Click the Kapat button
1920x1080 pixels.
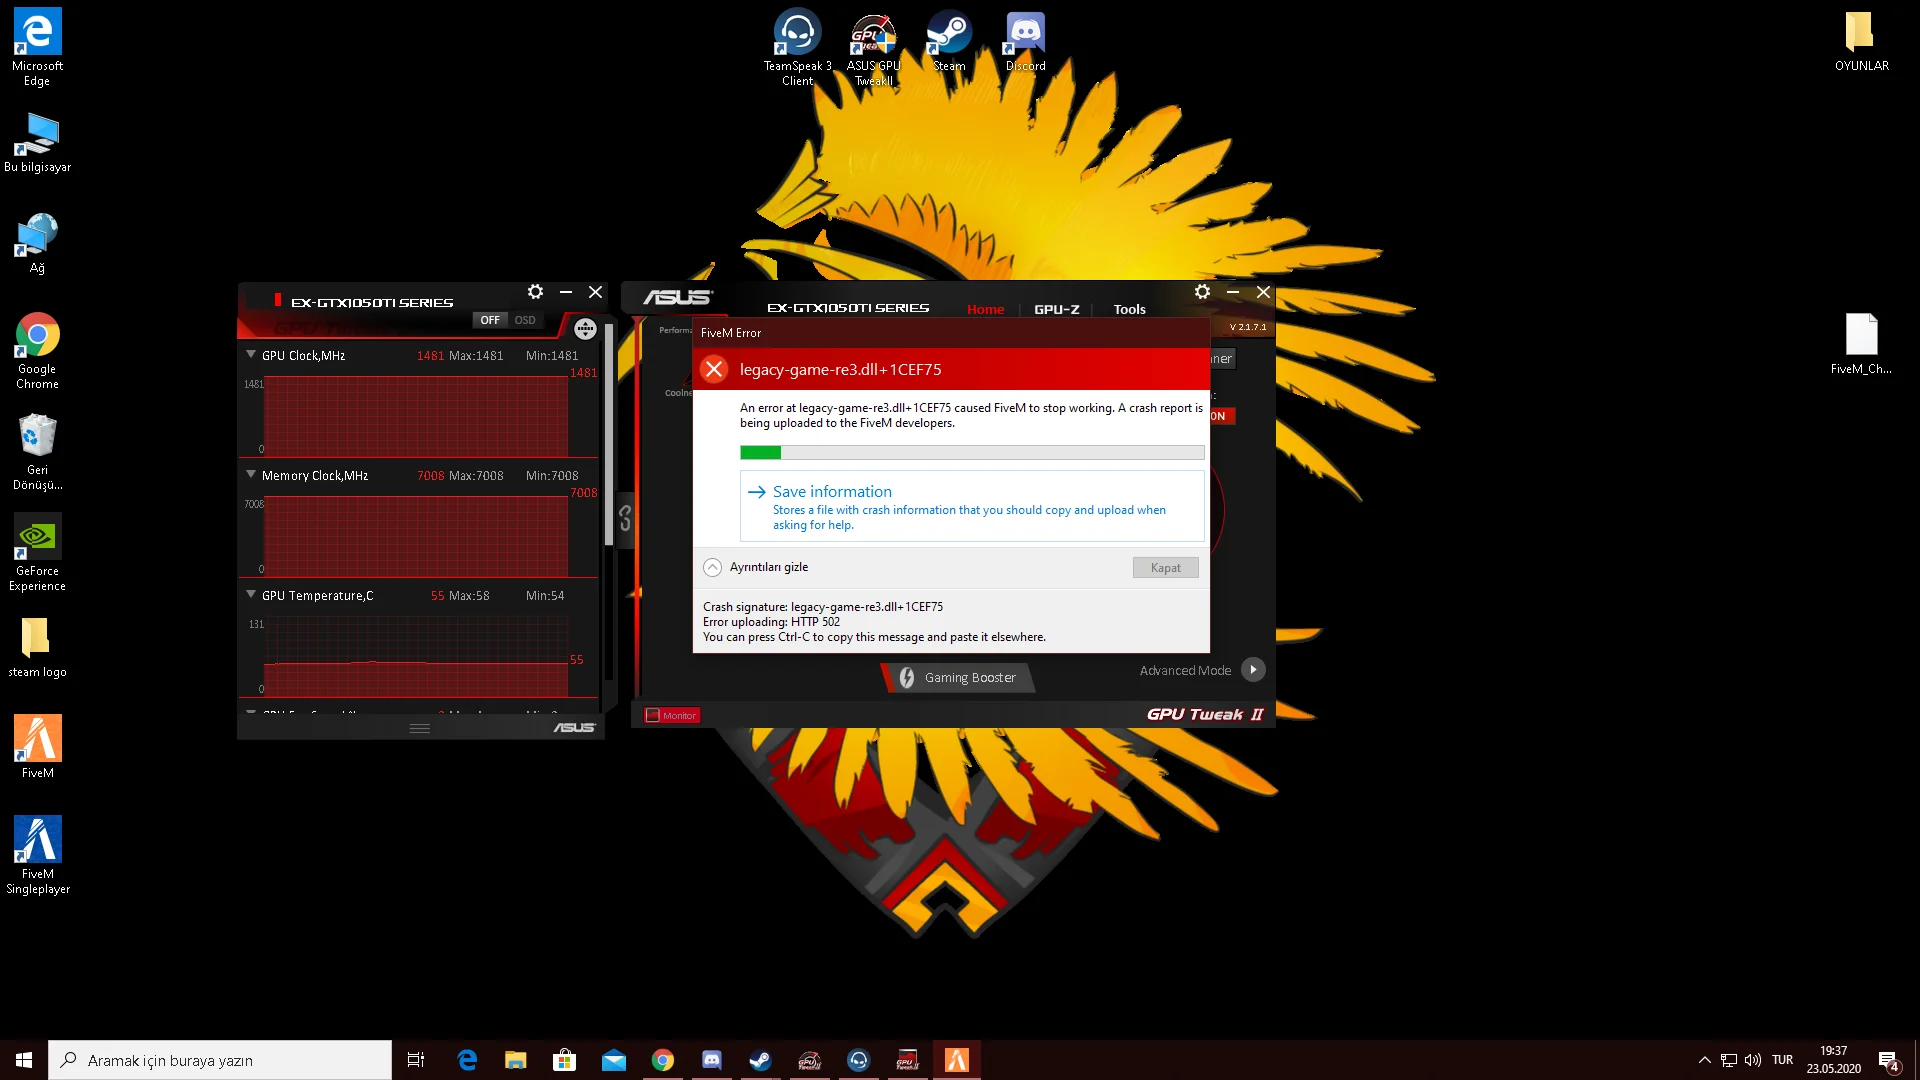(1165, 568)
